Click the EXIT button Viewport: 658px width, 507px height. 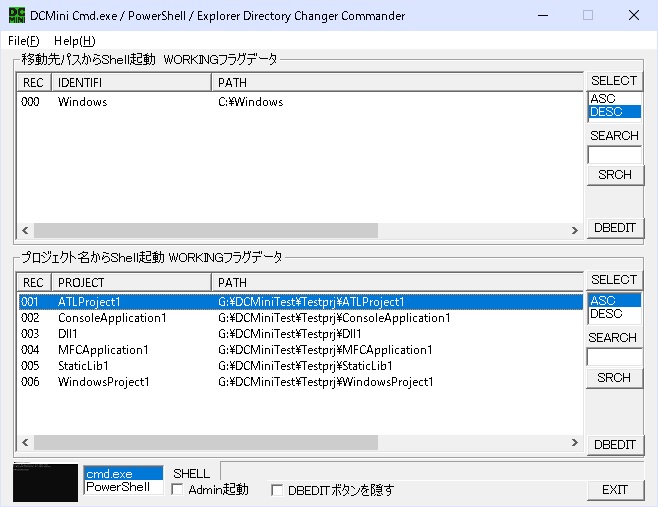pos(614,490)
